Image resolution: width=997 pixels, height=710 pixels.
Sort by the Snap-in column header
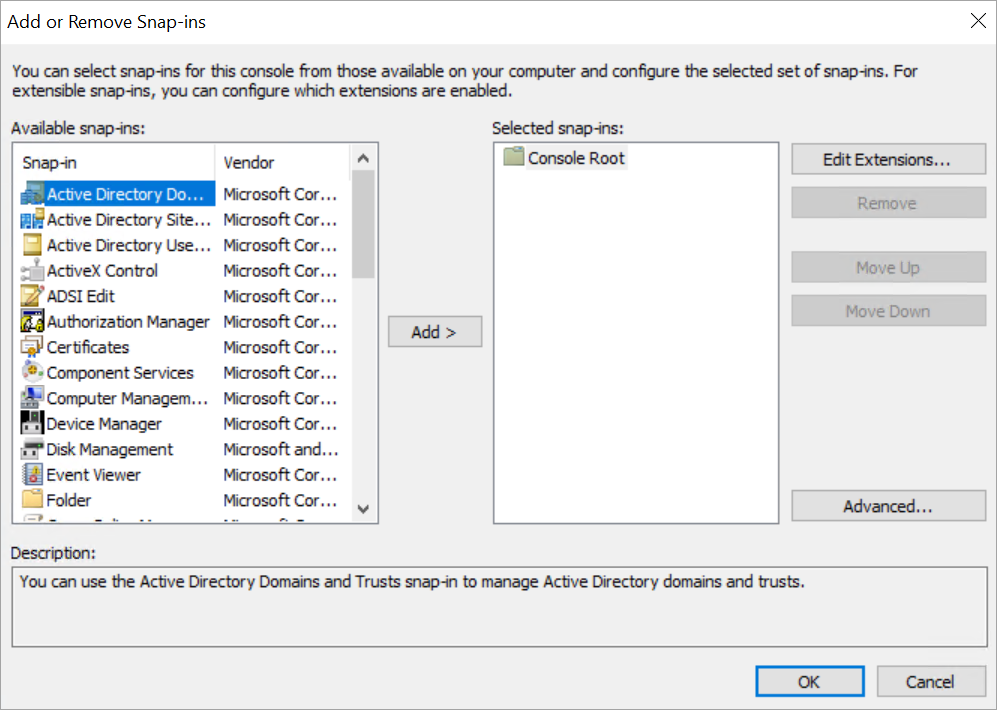pos(114,162)
